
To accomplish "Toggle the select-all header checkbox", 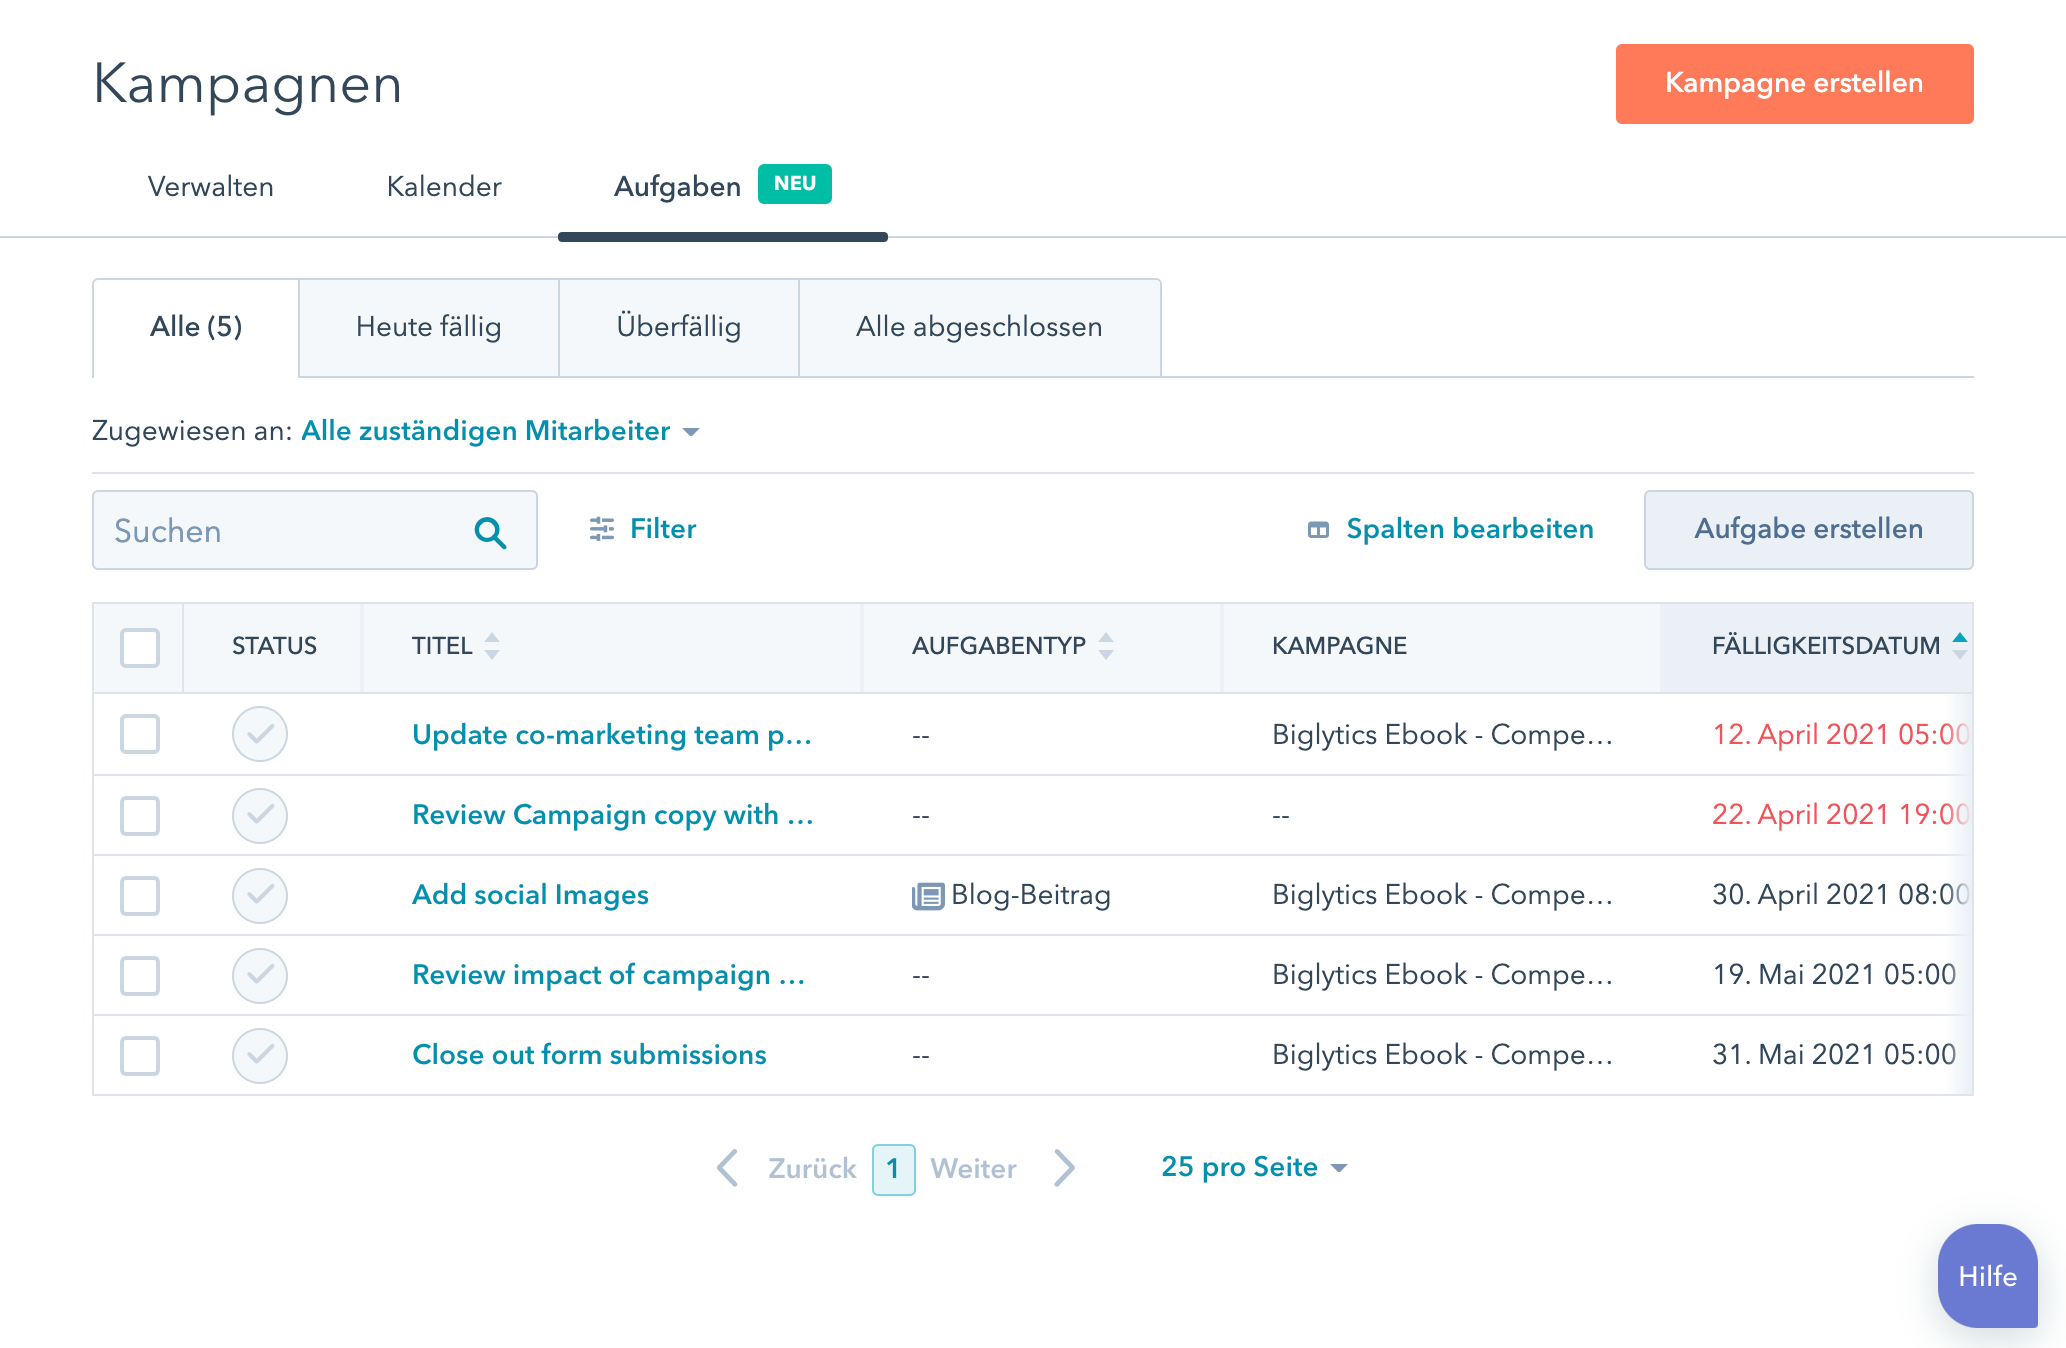I will coord(140,648).
